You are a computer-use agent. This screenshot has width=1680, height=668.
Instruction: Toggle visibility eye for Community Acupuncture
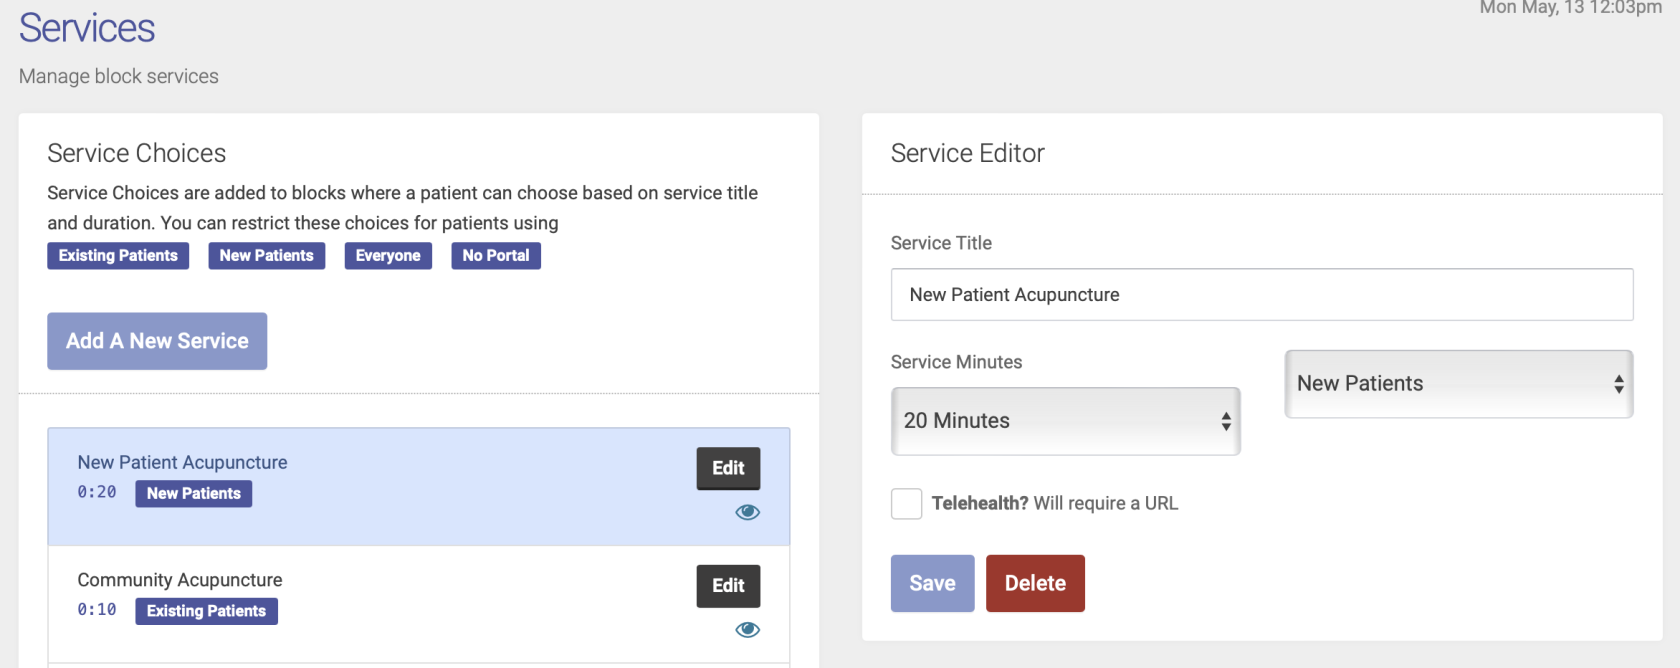coord(747,629)
